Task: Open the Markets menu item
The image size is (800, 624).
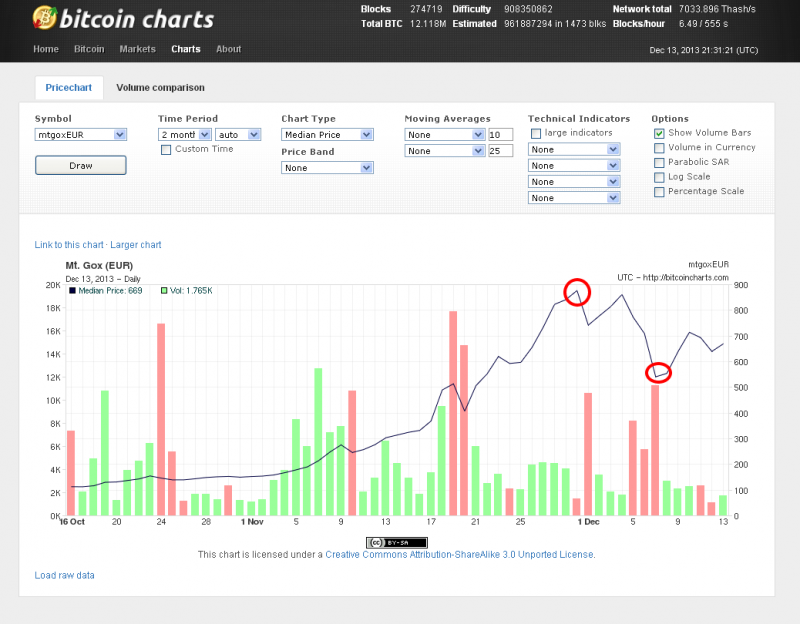Action: pos(138,49)
